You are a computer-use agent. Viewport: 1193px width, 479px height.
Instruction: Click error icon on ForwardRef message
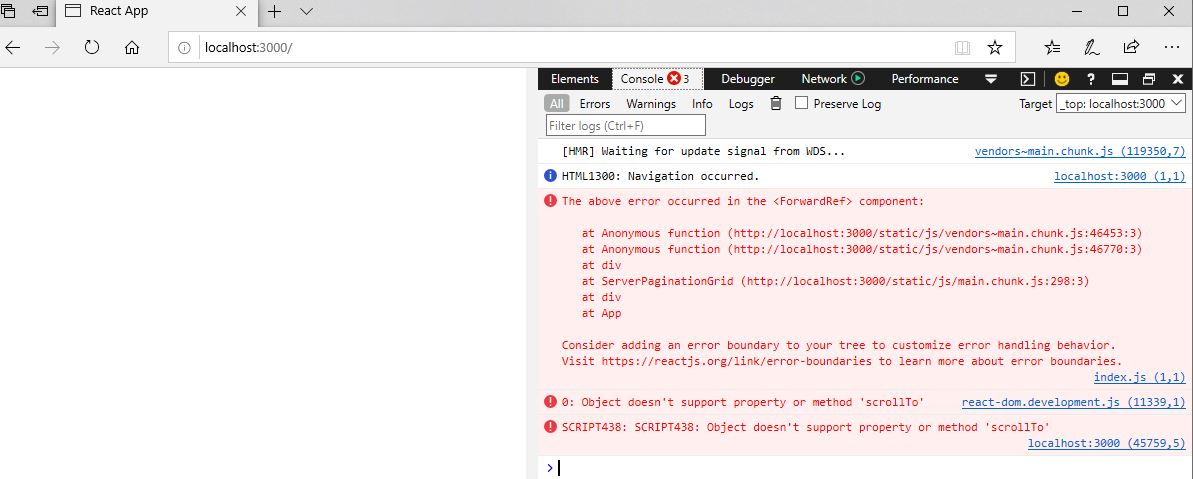(x=550, y=201)
